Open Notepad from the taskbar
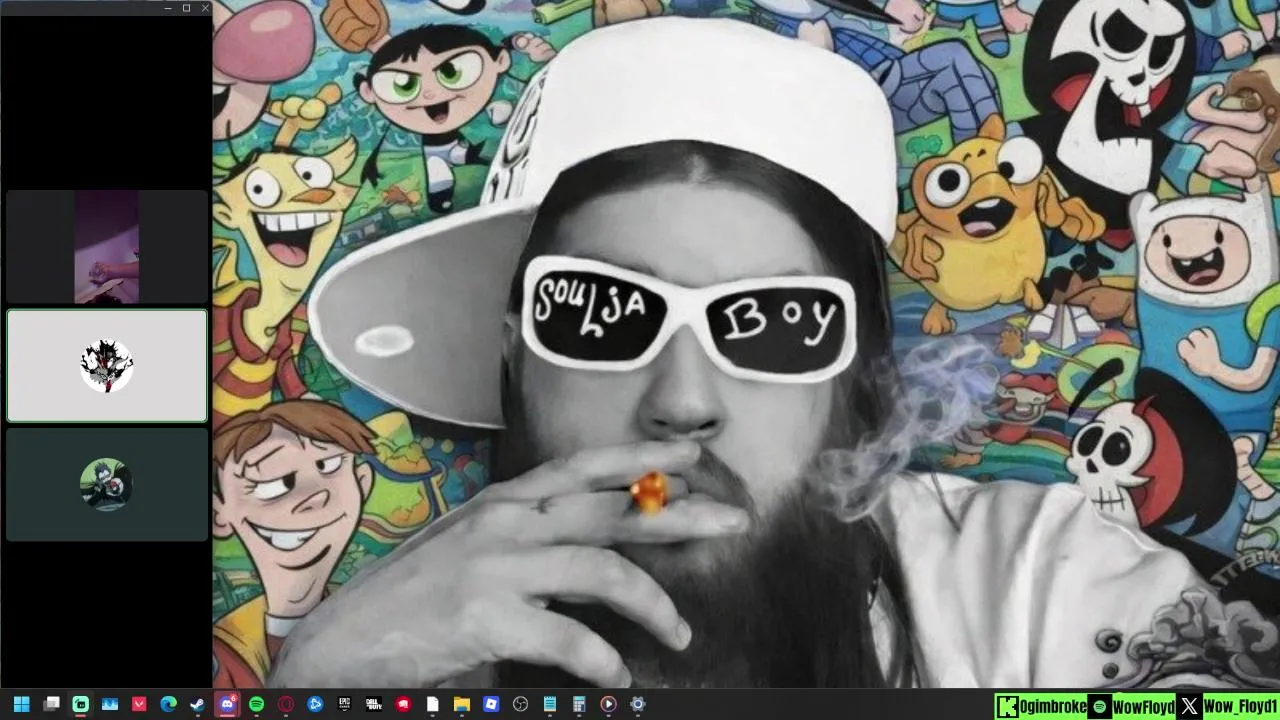Viewport: 1280px width, 720px height. pyautogui.click(x=550, y=704)
